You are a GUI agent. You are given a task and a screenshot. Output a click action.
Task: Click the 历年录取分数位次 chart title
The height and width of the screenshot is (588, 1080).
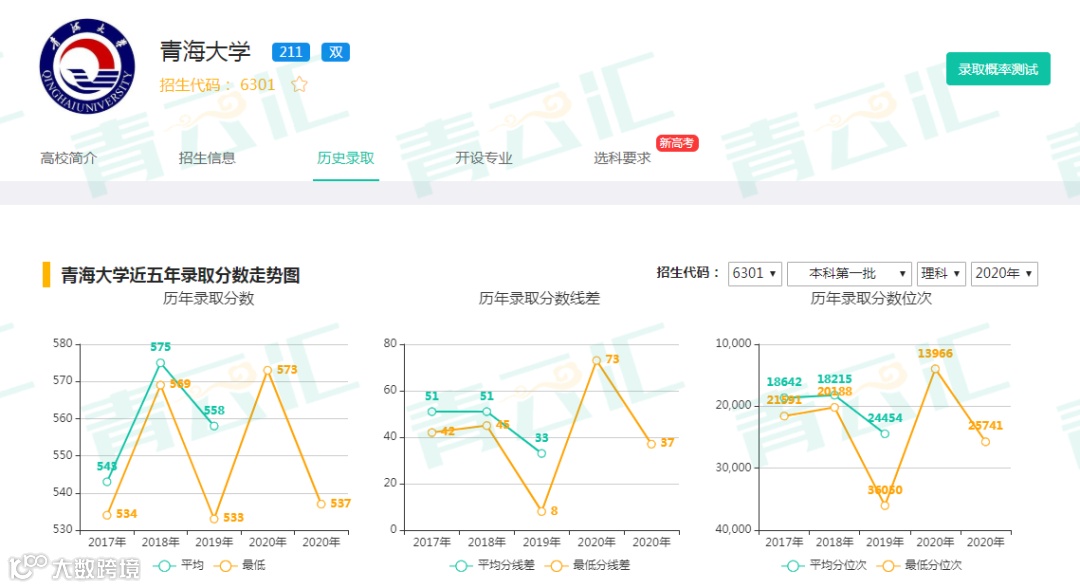tap(871, 298)
